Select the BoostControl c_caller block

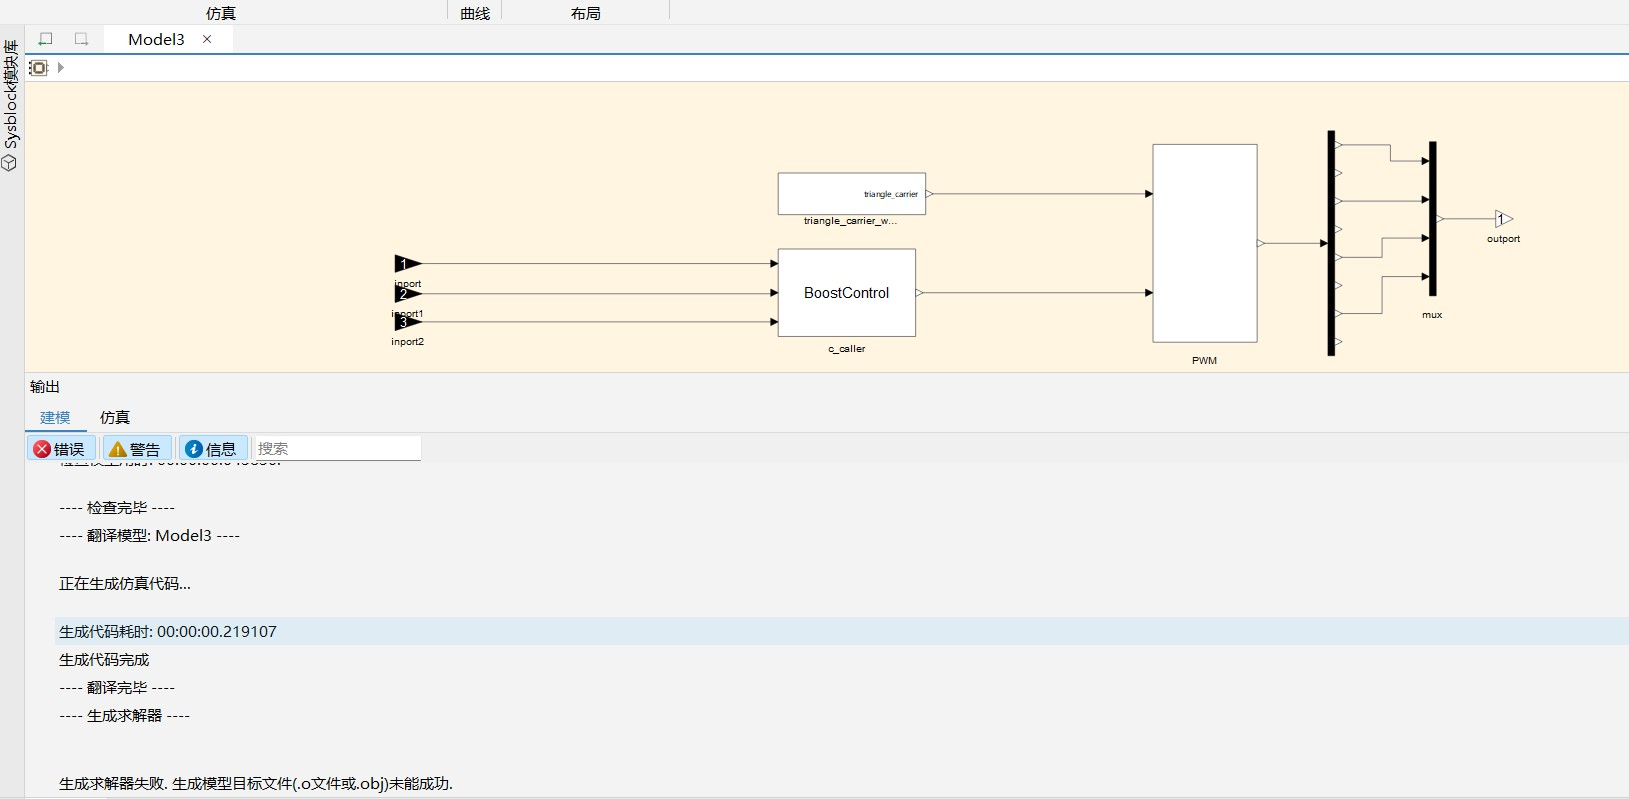pos(847,293)
